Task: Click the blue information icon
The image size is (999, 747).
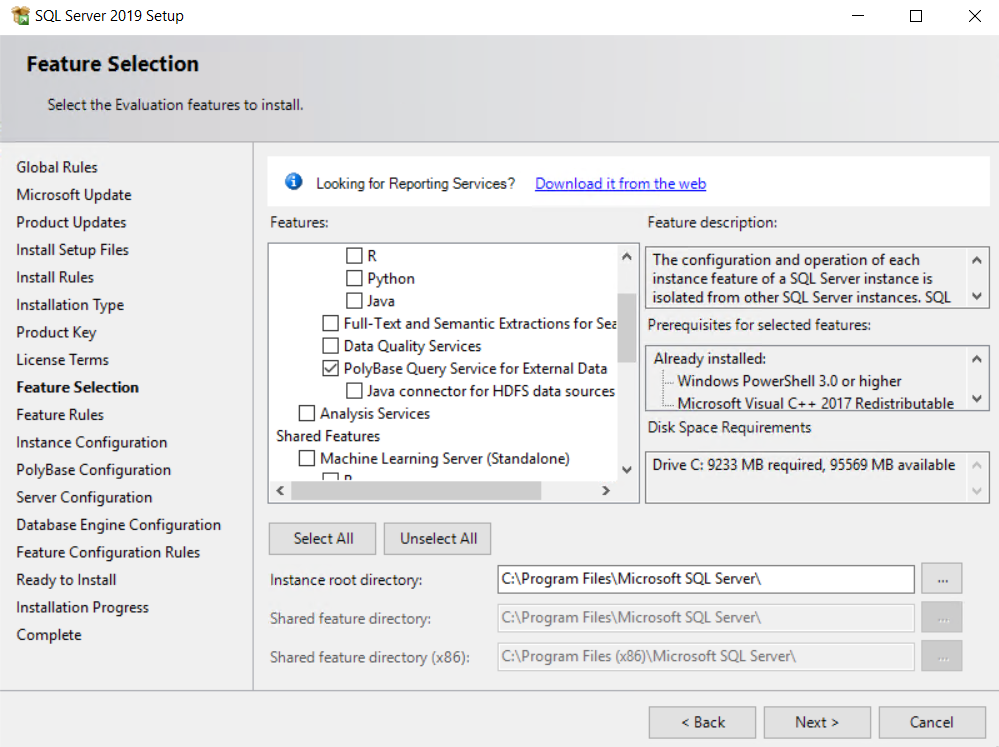Action: [x=294, y=182]
